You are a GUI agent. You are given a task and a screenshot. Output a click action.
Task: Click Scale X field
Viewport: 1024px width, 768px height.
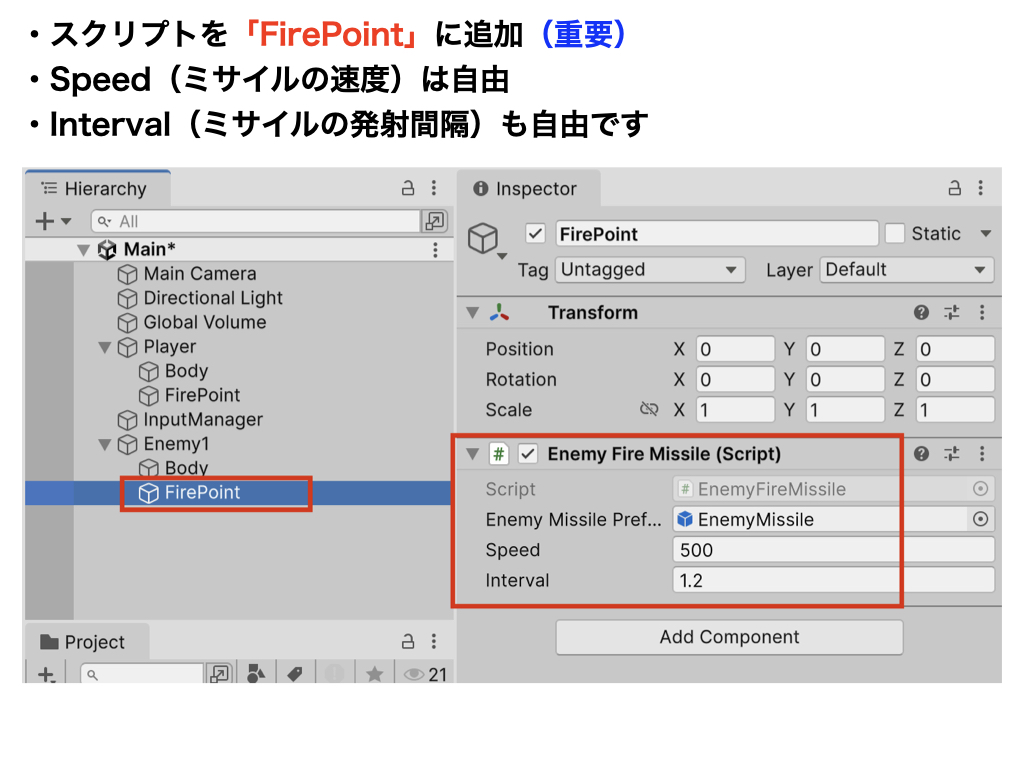coord(735,410)
